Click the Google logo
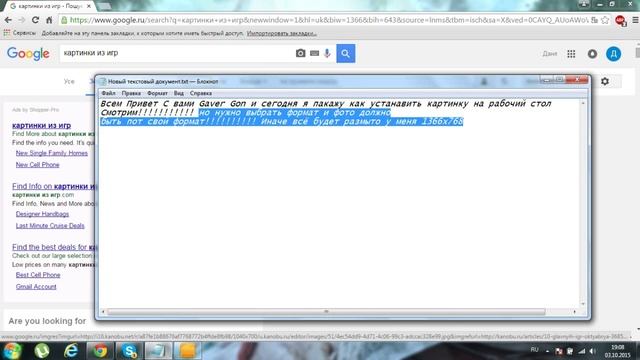 [x=28, y=53]
